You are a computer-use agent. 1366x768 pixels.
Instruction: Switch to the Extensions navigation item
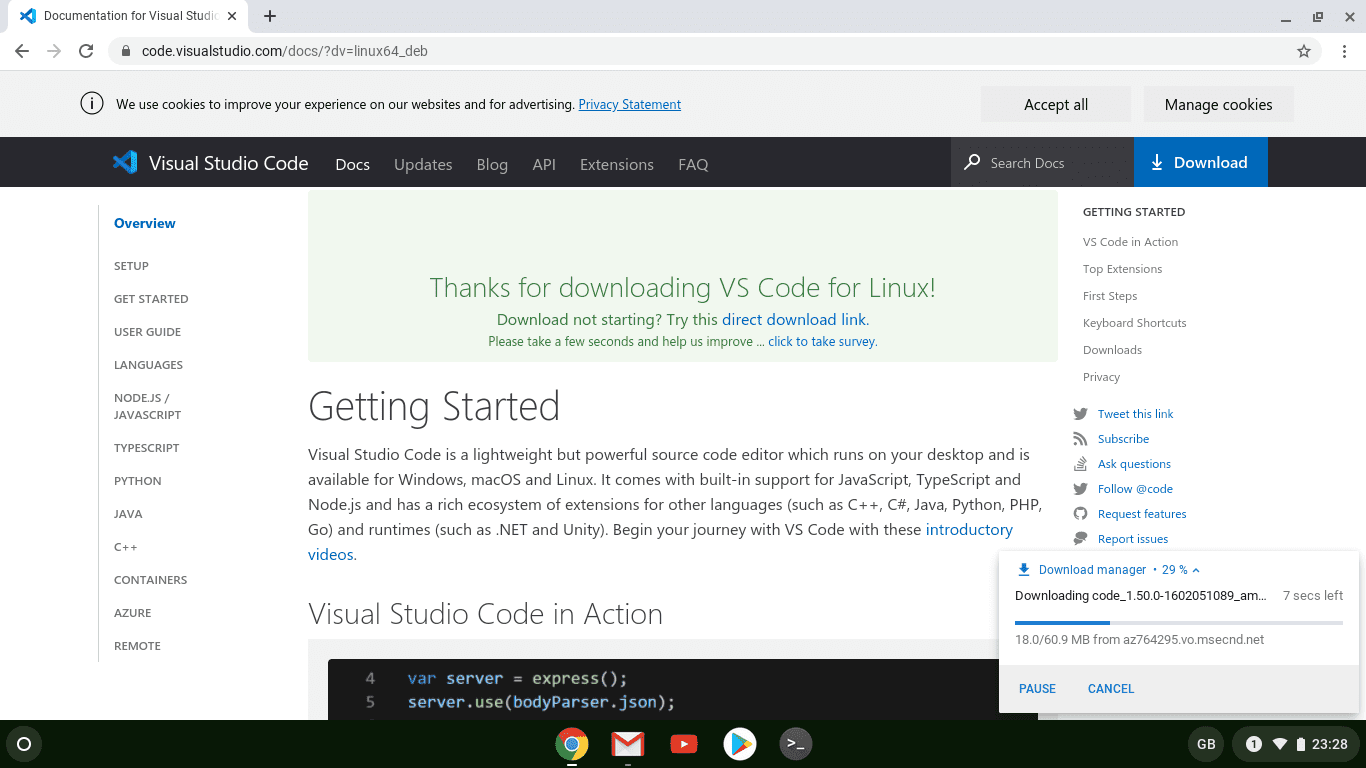(616, 164)
